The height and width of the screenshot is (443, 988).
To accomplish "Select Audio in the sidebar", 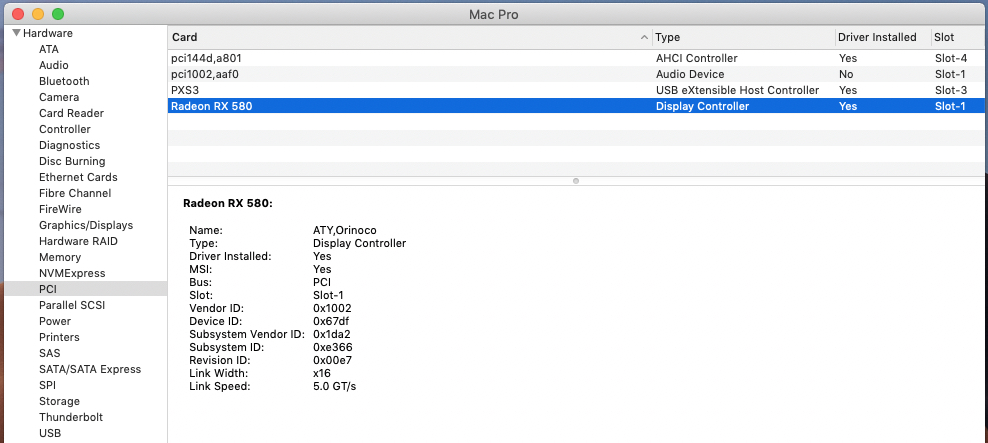I will [x=54, y=65].
